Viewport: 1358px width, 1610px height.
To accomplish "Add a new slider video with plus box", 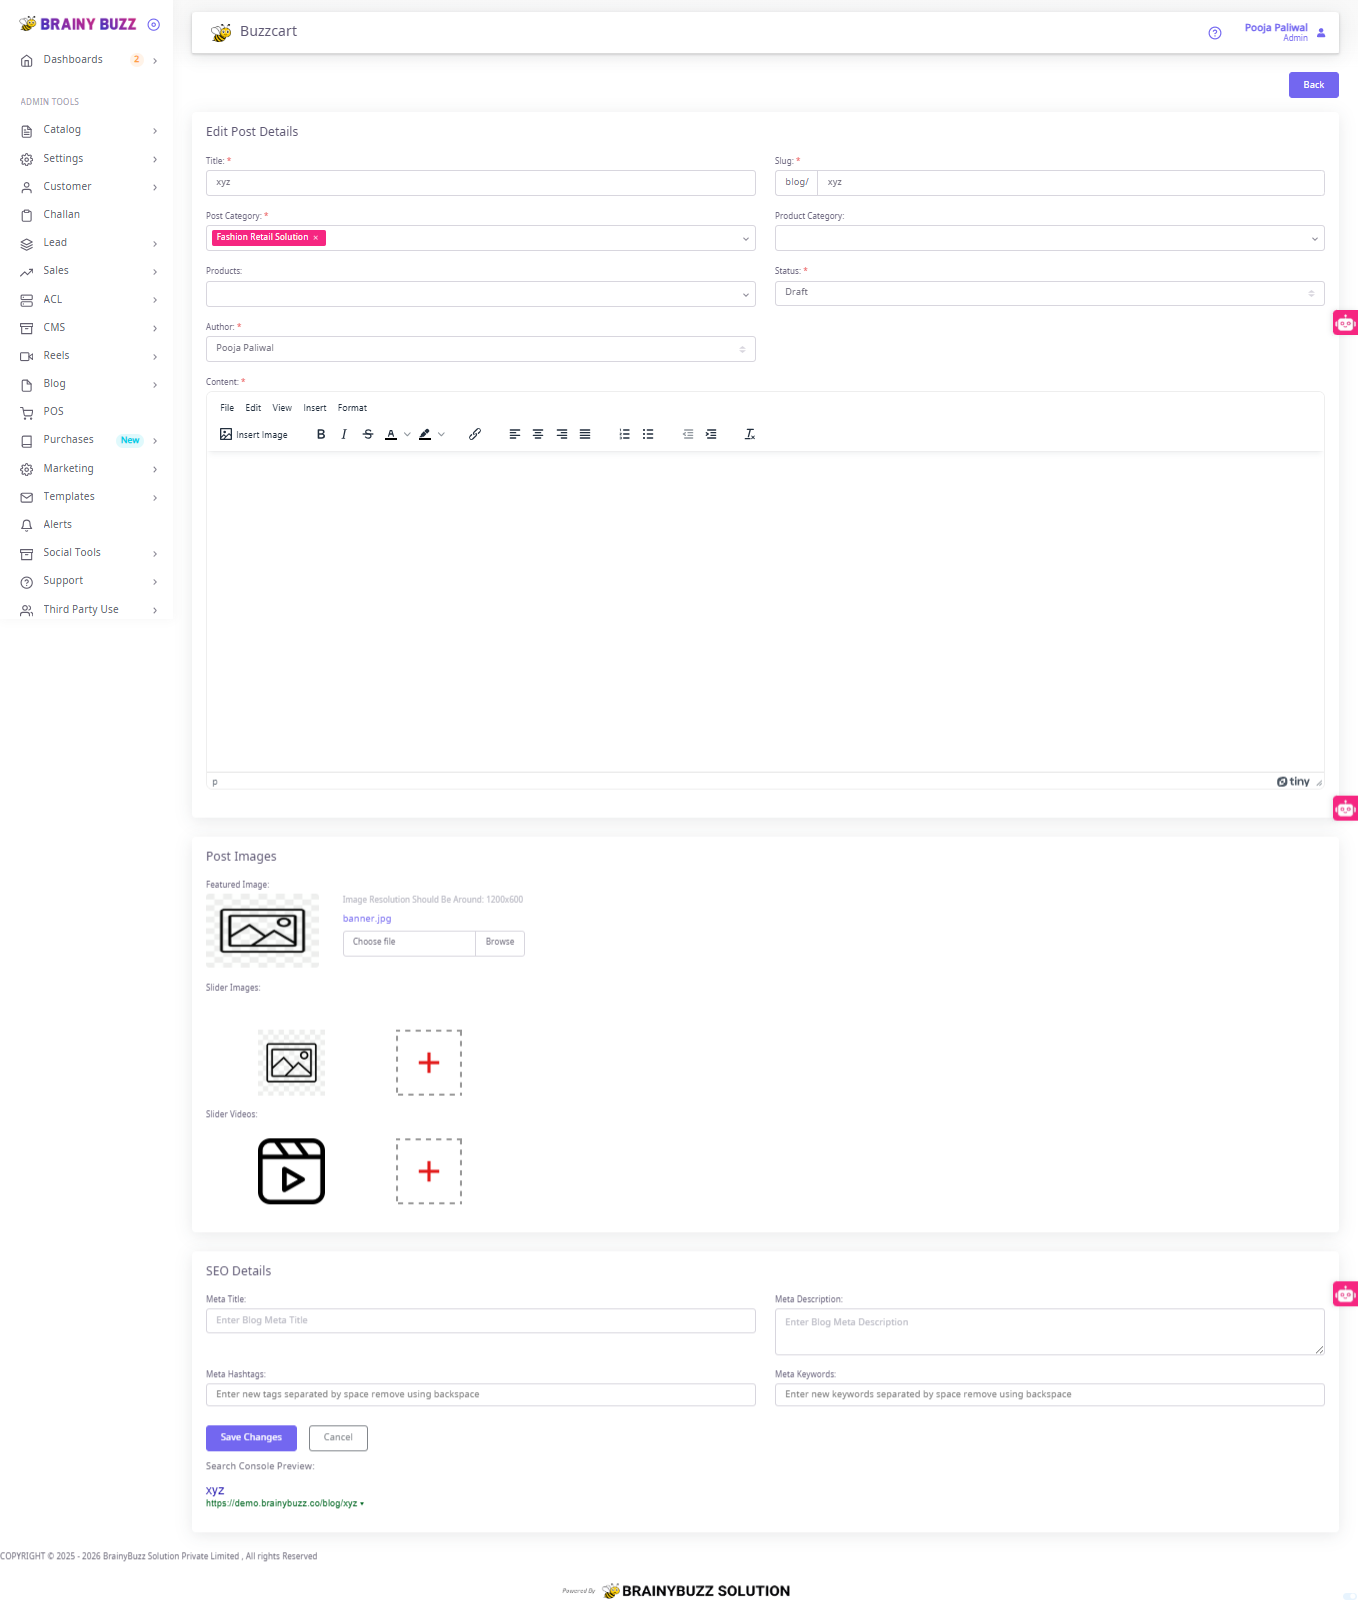I will pyautogui.click(x=429, y=1171).
